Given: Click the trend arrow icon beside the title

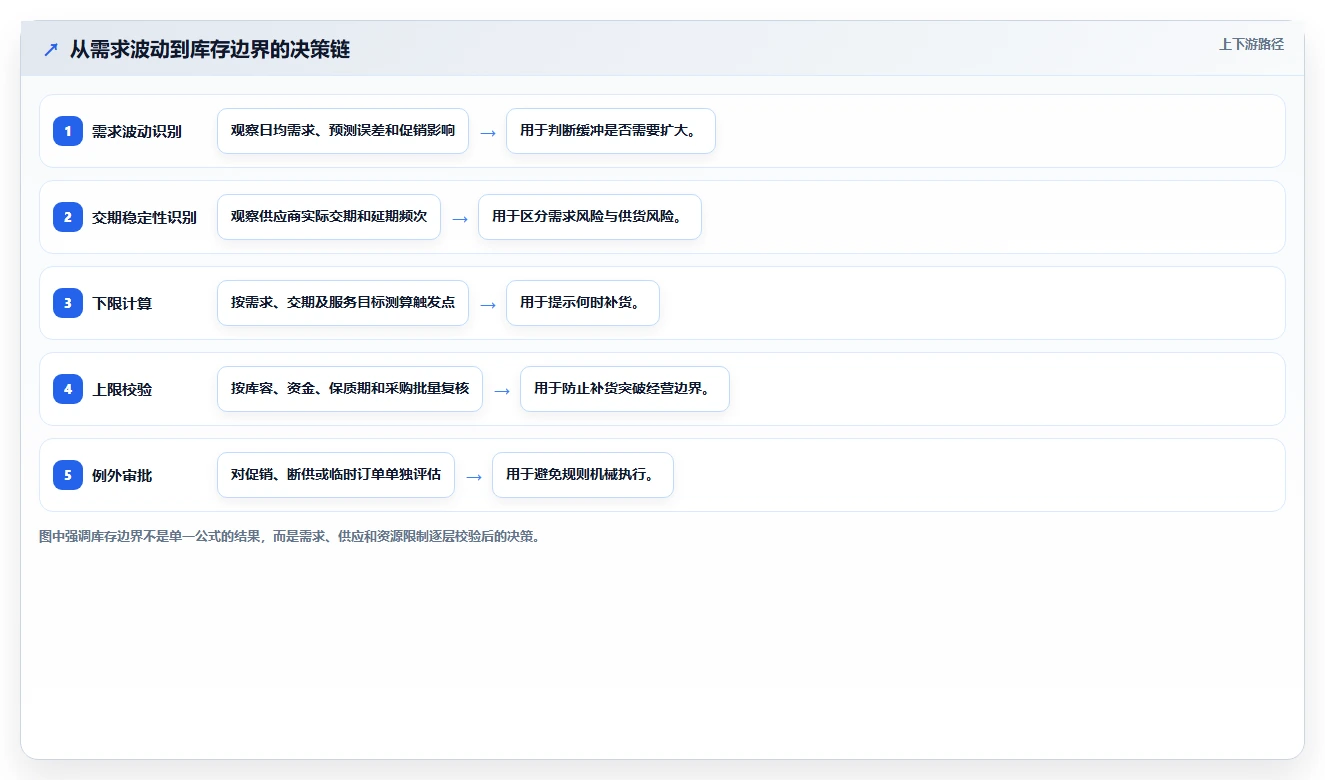Looking at the screenshot, I should point(51,50).
